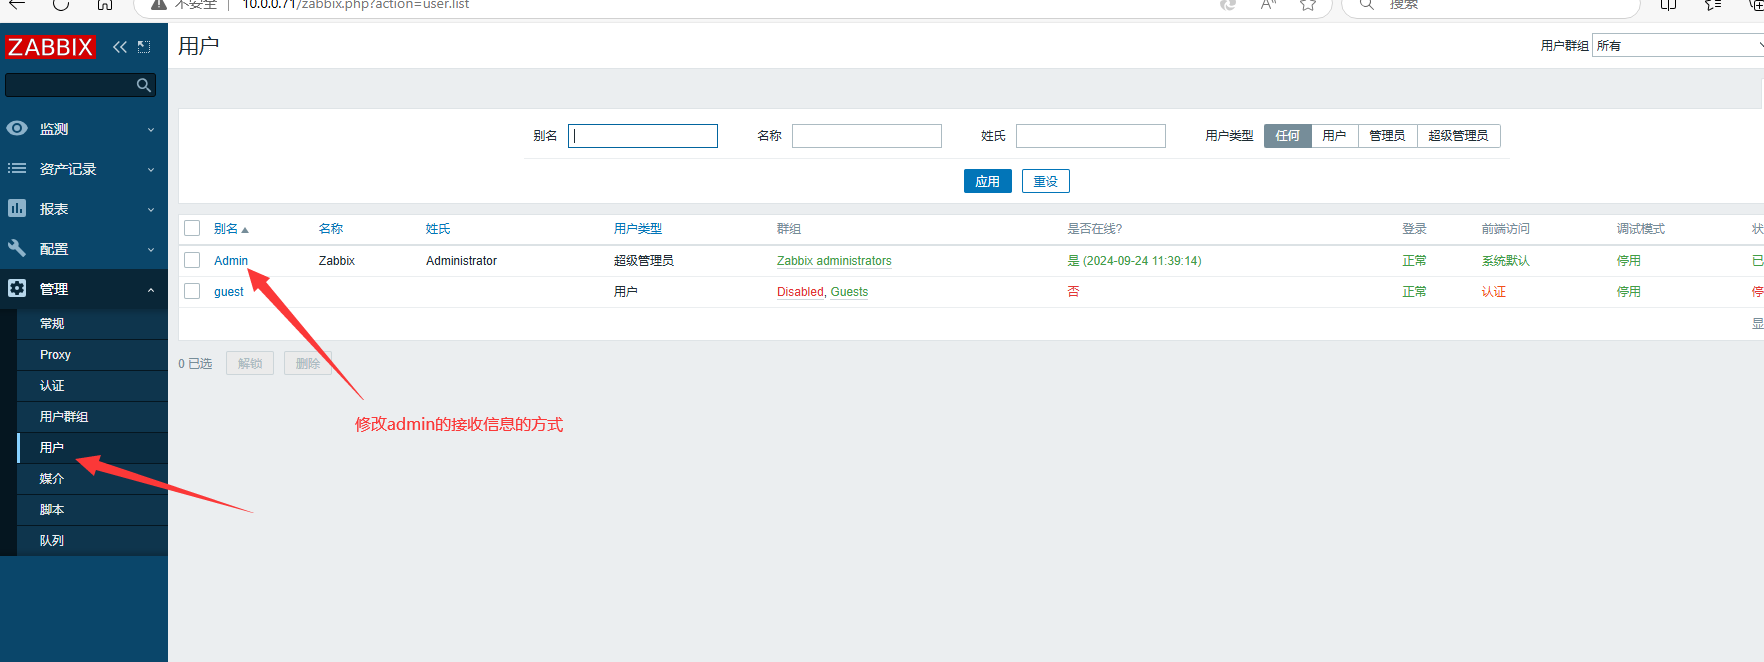Click the Administrator surname cell
Viewport: 1764px width, 662px height.
[x=461, y=260]
